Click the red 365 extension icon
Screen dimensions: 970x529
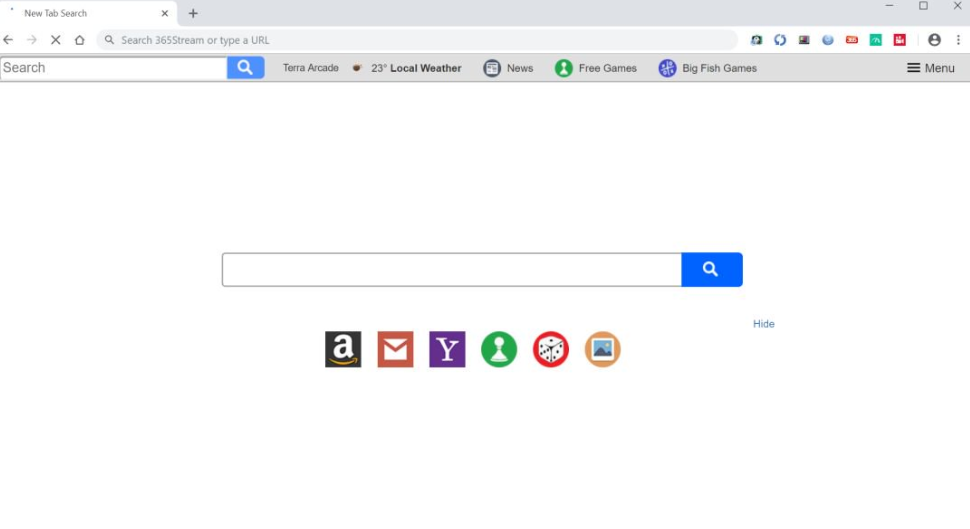point(852,40)
